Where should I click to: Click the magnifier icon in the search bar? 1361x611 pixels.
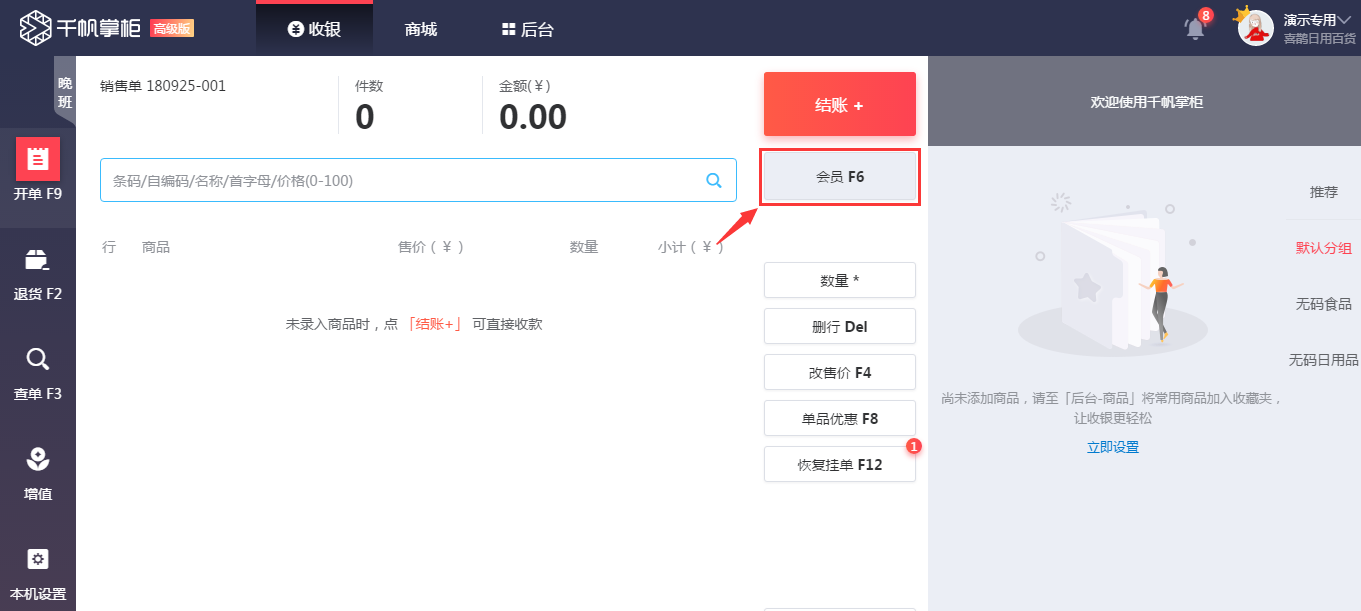pos(713,180)
